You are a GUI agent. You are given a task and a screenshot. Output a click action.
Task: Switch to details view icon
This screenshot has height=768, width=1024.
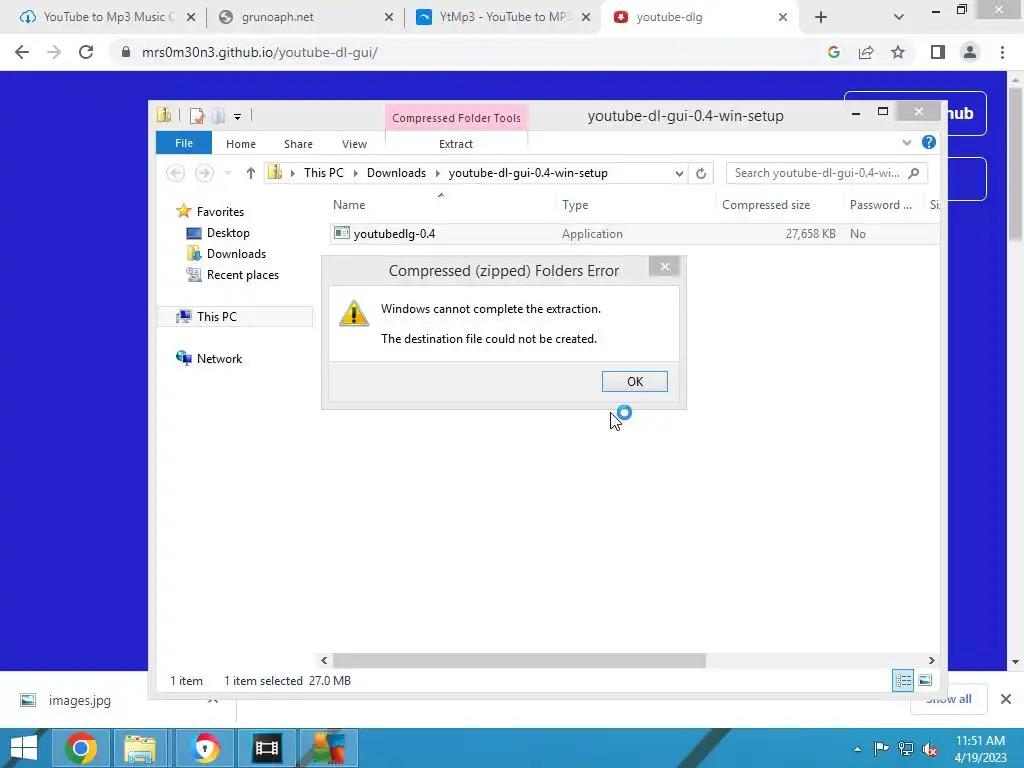(903, 680)
